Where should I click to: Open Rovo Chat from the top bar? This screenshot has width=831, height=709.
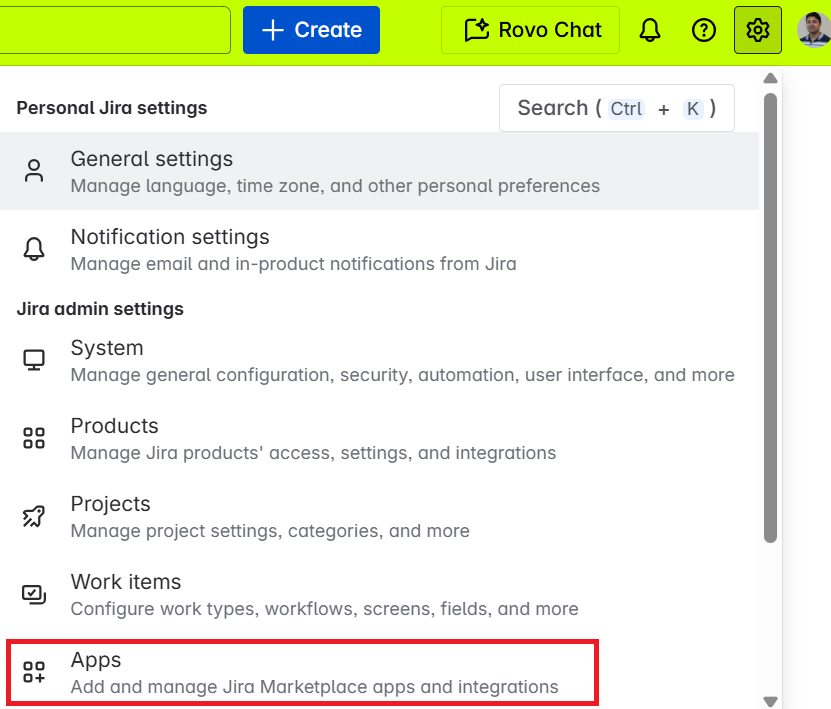(x=530, y=30)
